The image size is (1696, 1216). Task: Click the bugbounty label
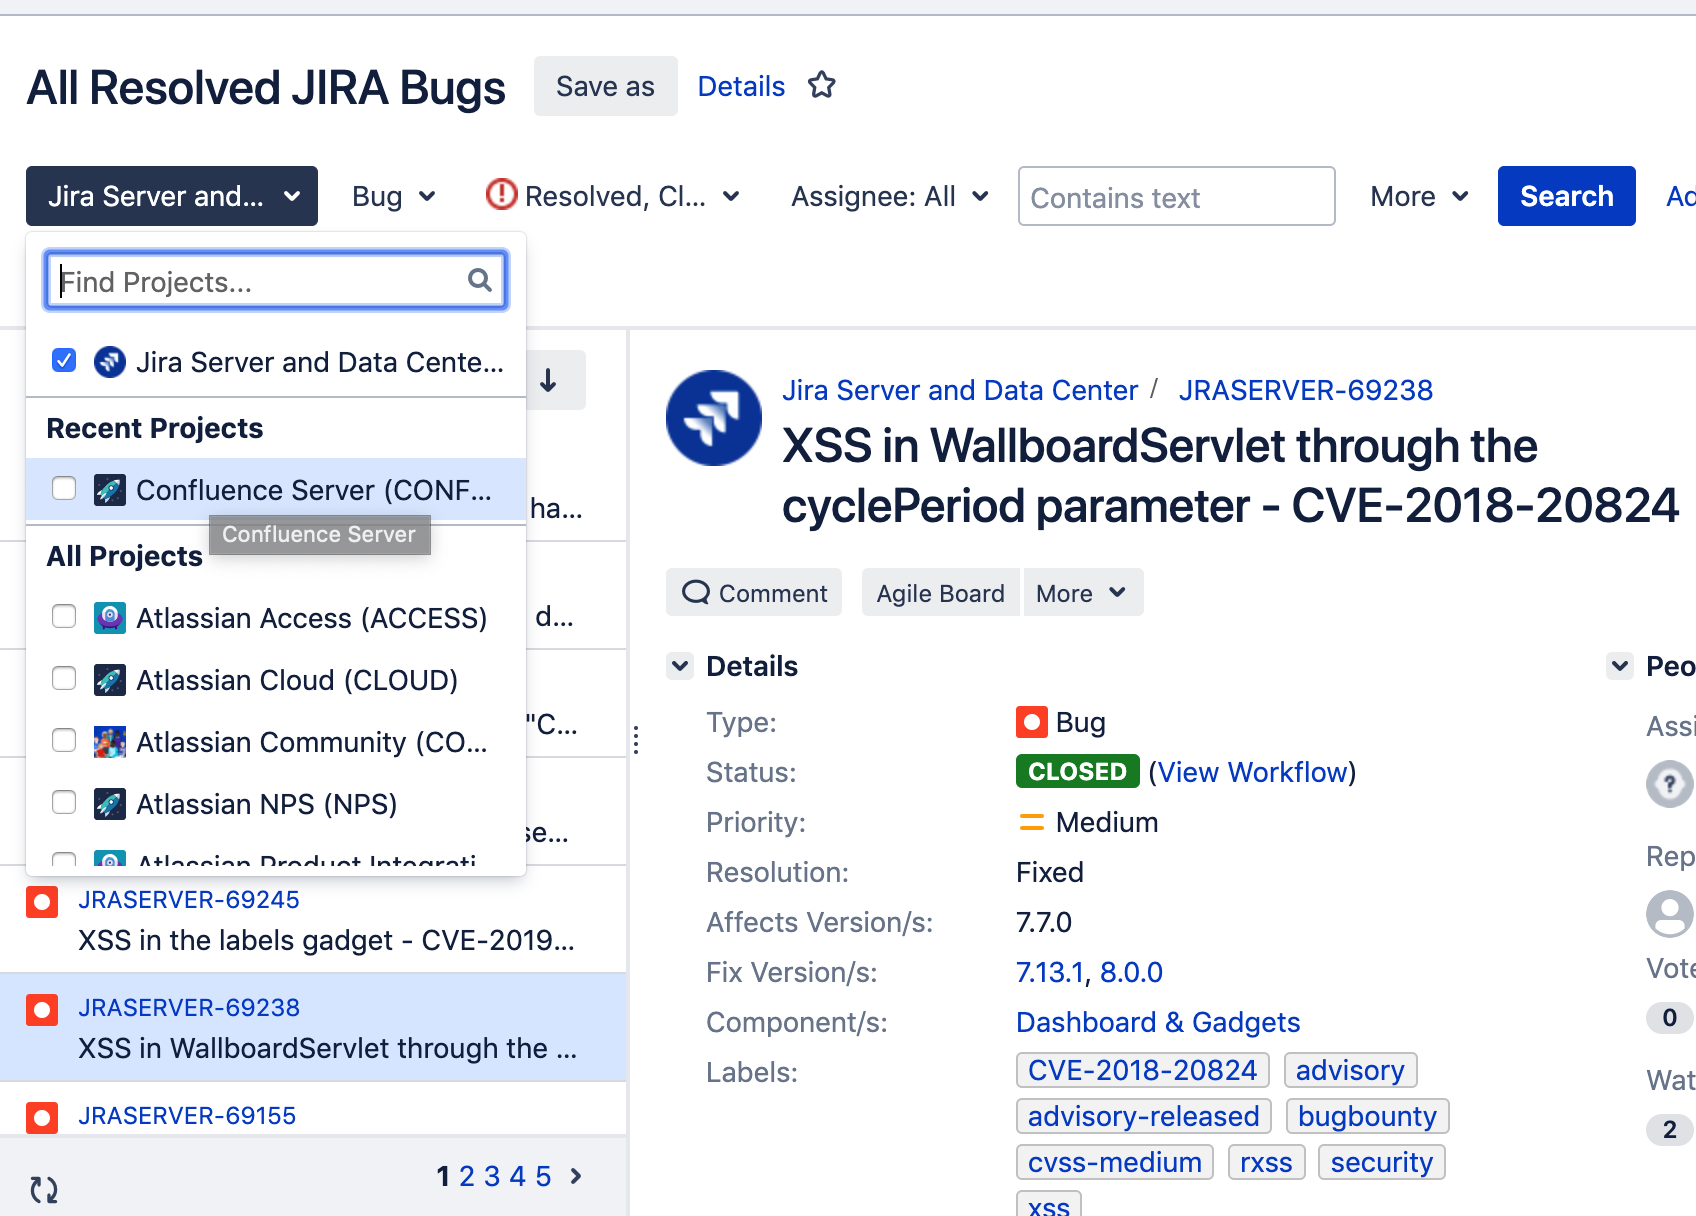click(1367, 1116)
